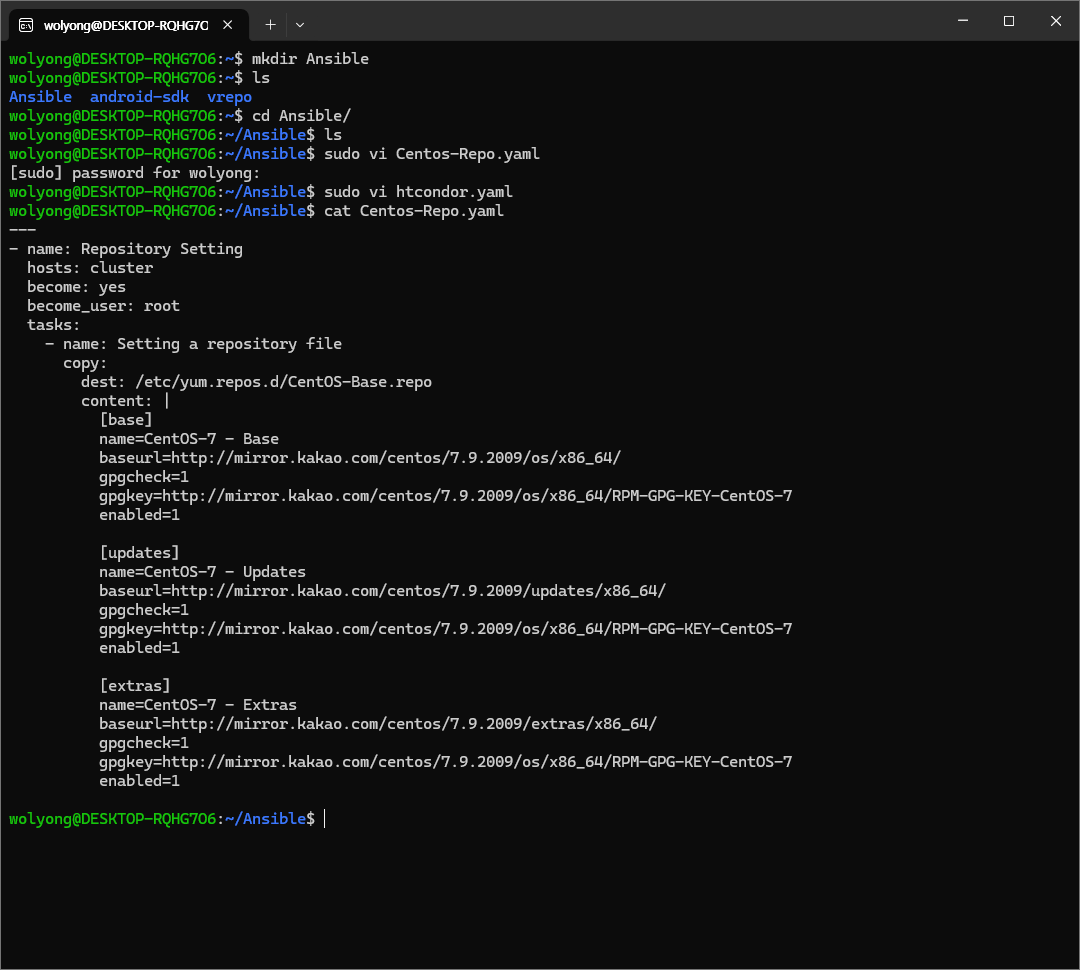Open the updates repo baseurl link
The image size is (1080, 970).
pyautogui.click(x=417, y=591)
